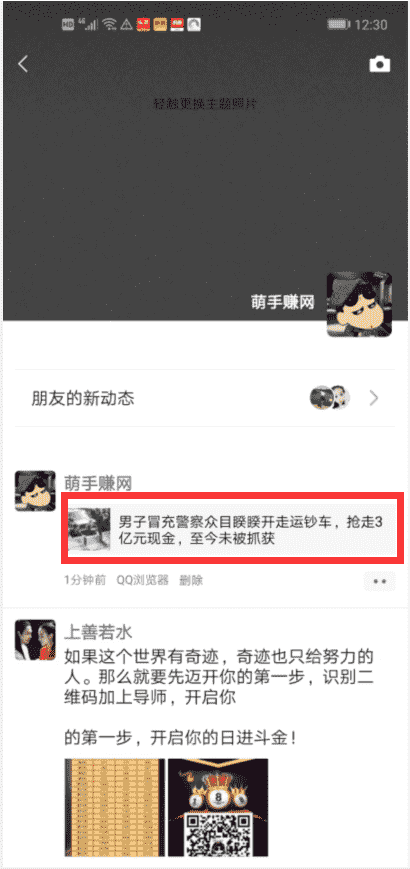This screenshot has height=869, width=410.
Task: Tap the friend avatars in 朋友的新动态
Action: coord(330,397)
